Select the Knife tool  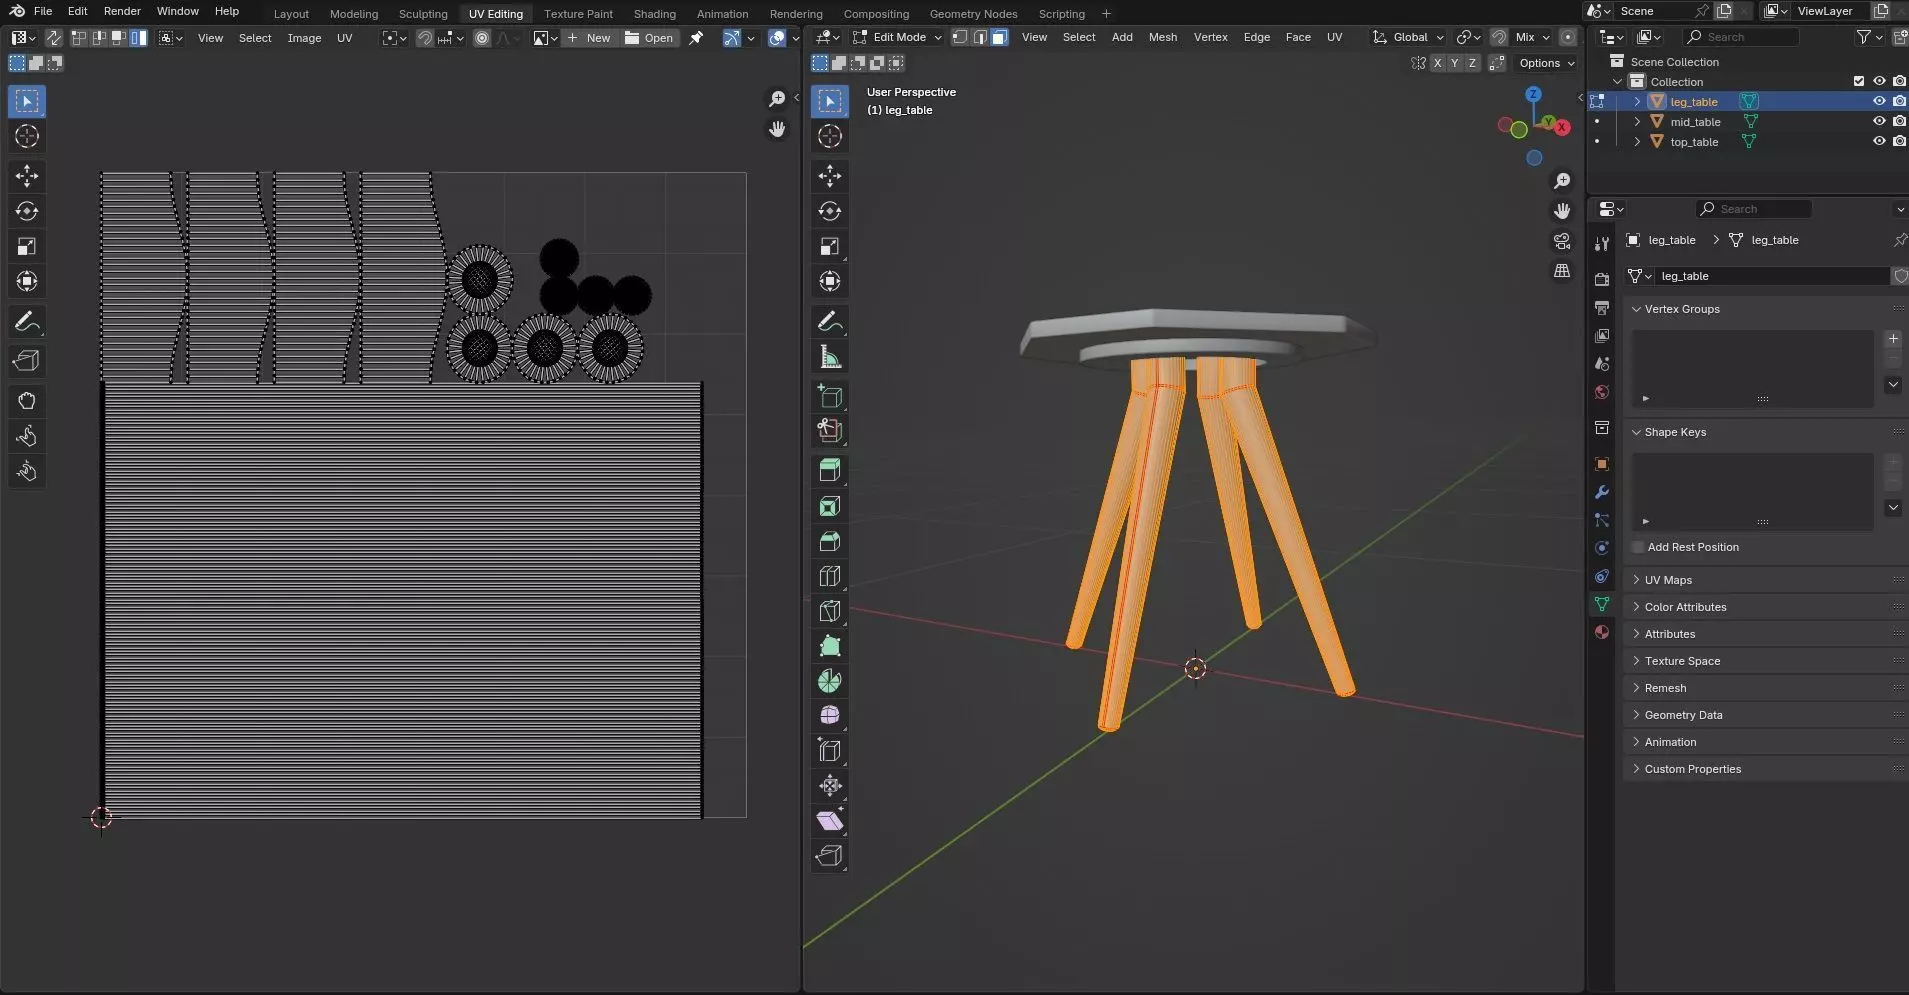tap(830, 611)
